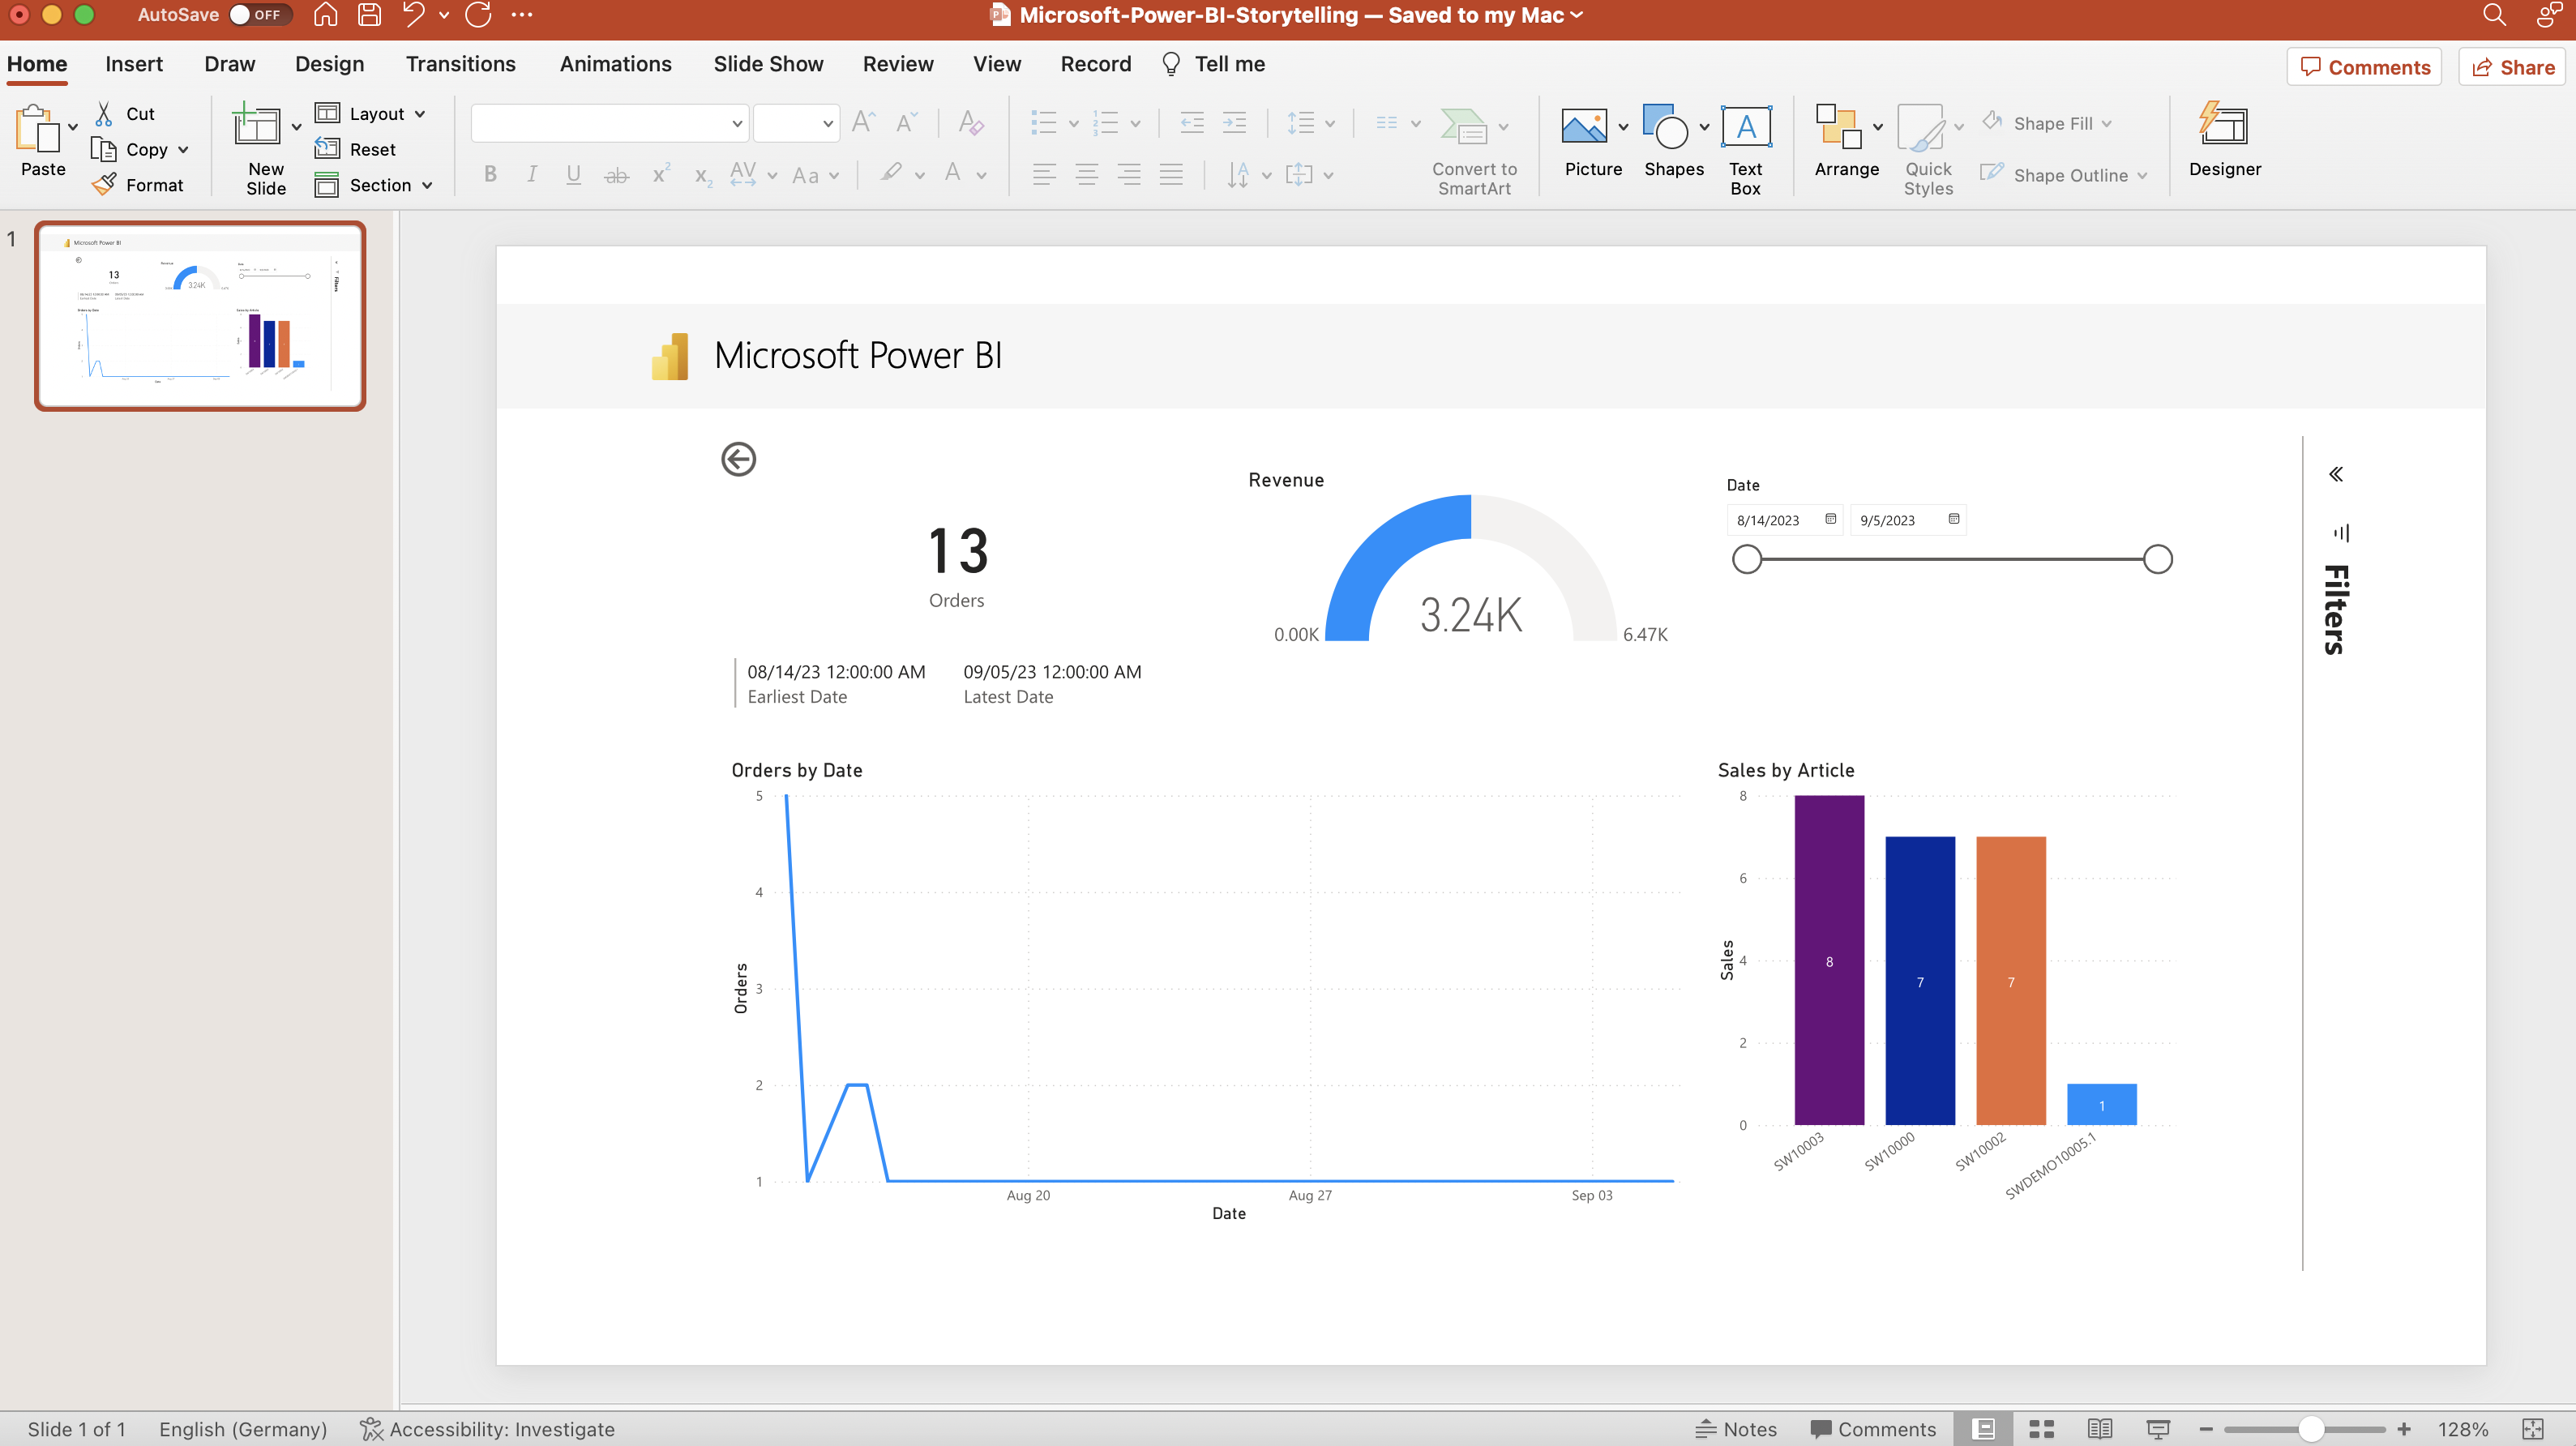This screenshot has width=2576, height=1446.
Task: Toggle the Notes pane
Action: (1736, 1429)
